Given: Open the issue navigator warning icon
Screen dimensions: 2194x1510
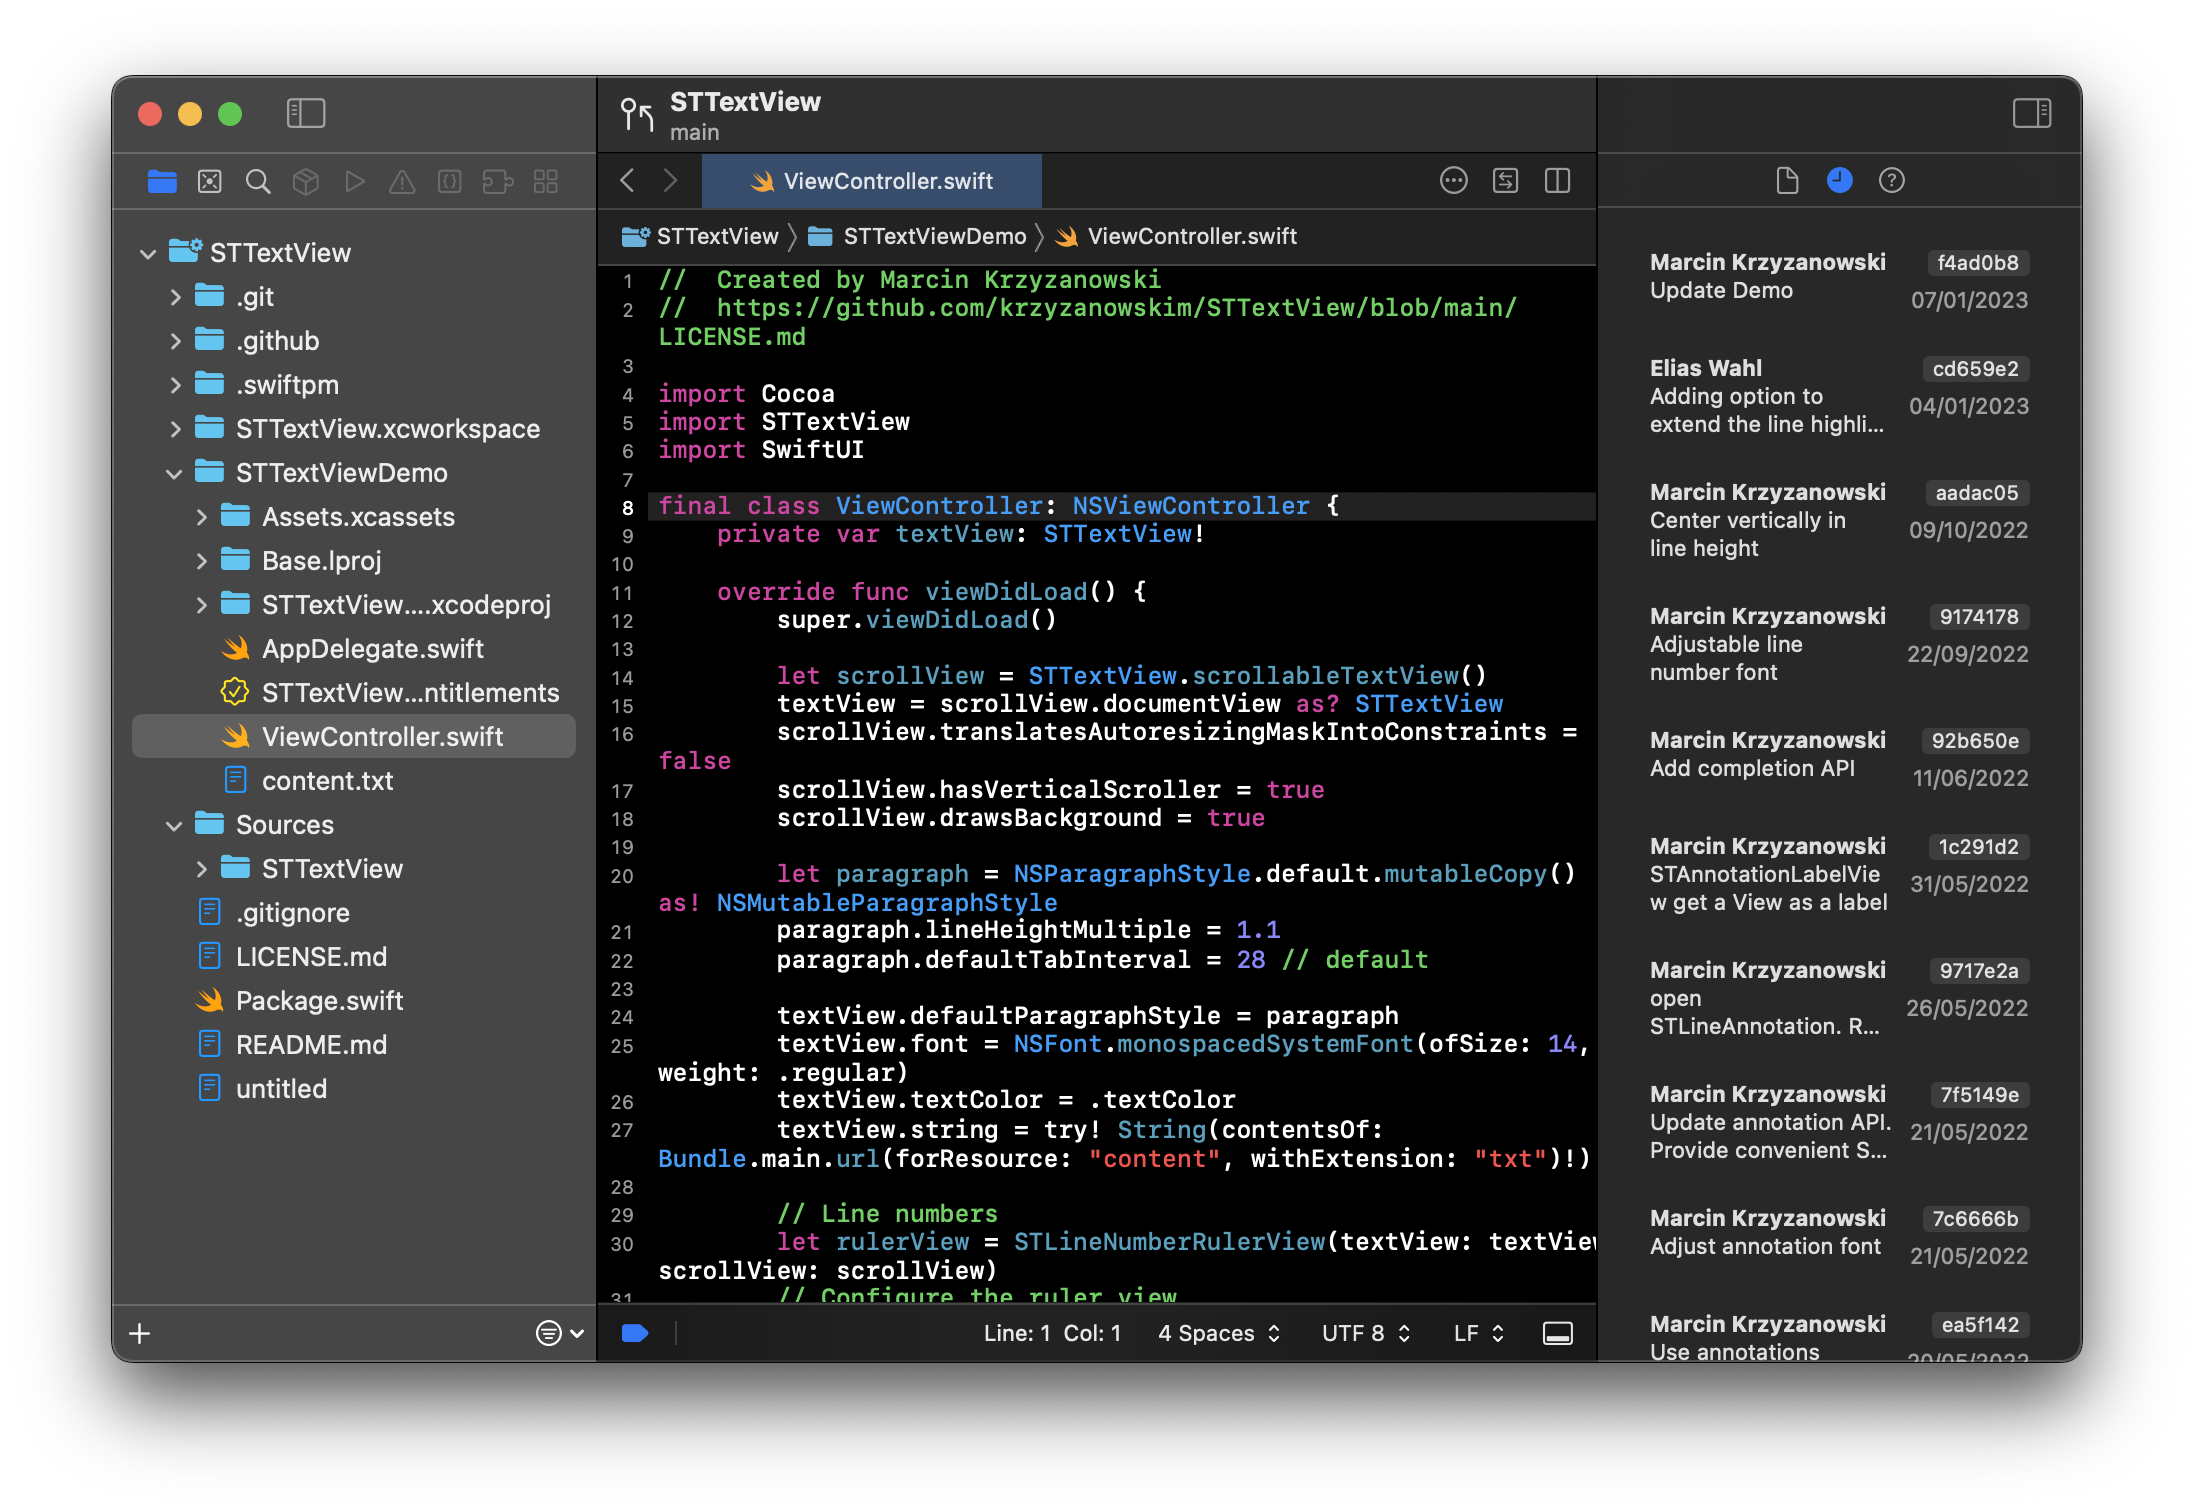Looking at the screenshot, I should click(402, 181).
